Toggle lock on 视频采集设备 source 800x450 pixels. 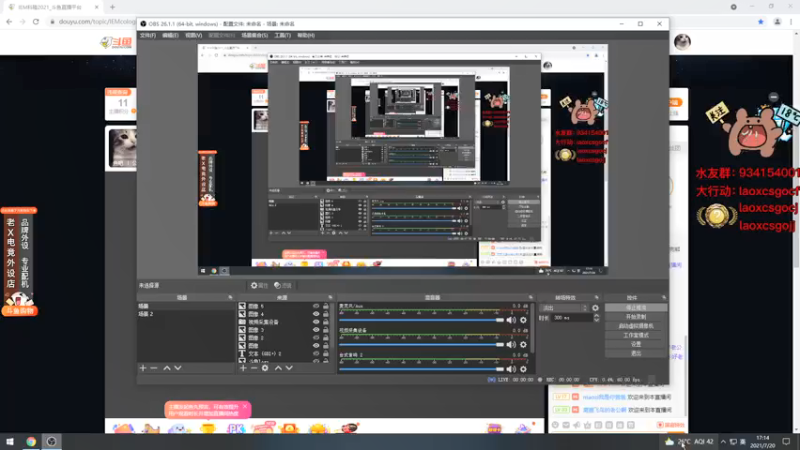coord(326,322)
